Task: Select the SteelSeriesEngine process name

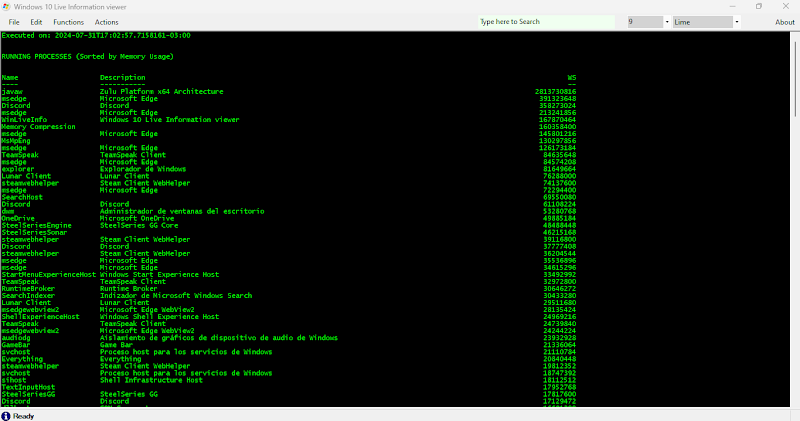Action: (x=36, y=226)
